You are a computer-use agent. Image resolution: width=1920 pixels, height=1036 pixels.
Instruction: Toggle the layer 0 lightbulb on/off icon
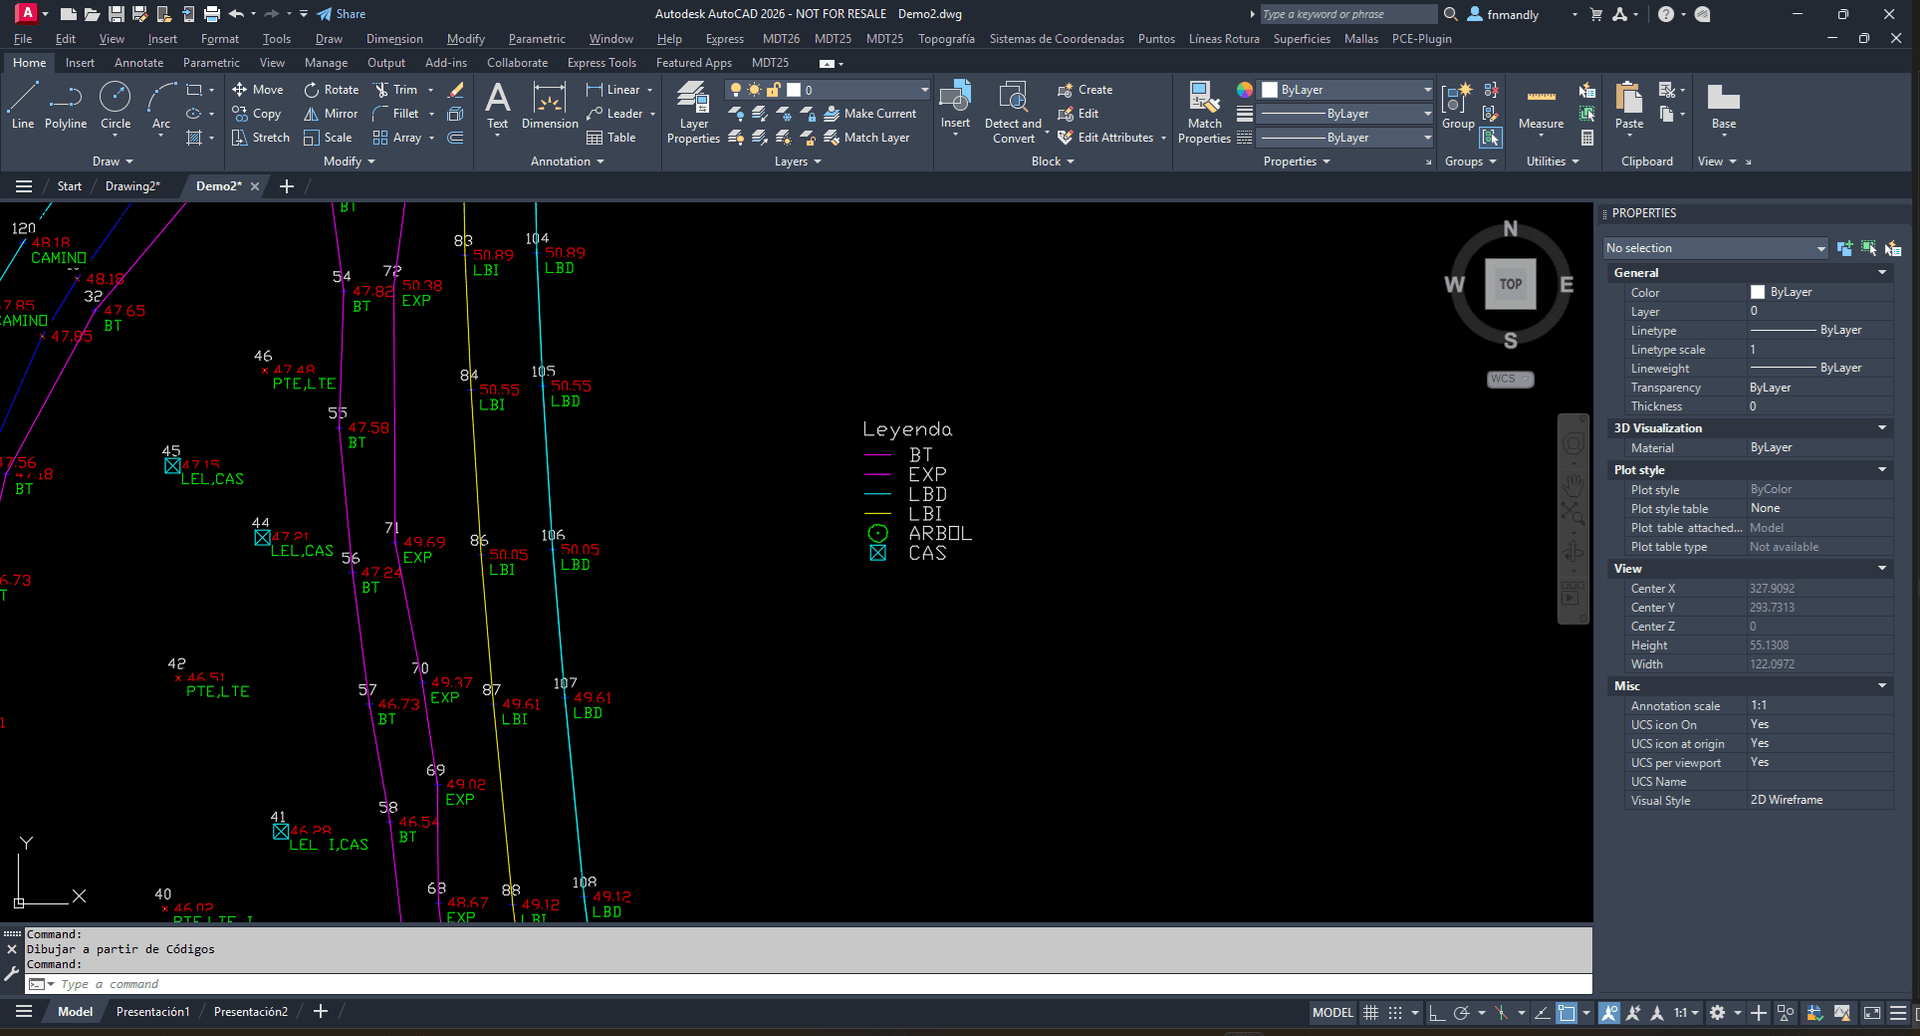pyautogui.click(x=736, y=90)
